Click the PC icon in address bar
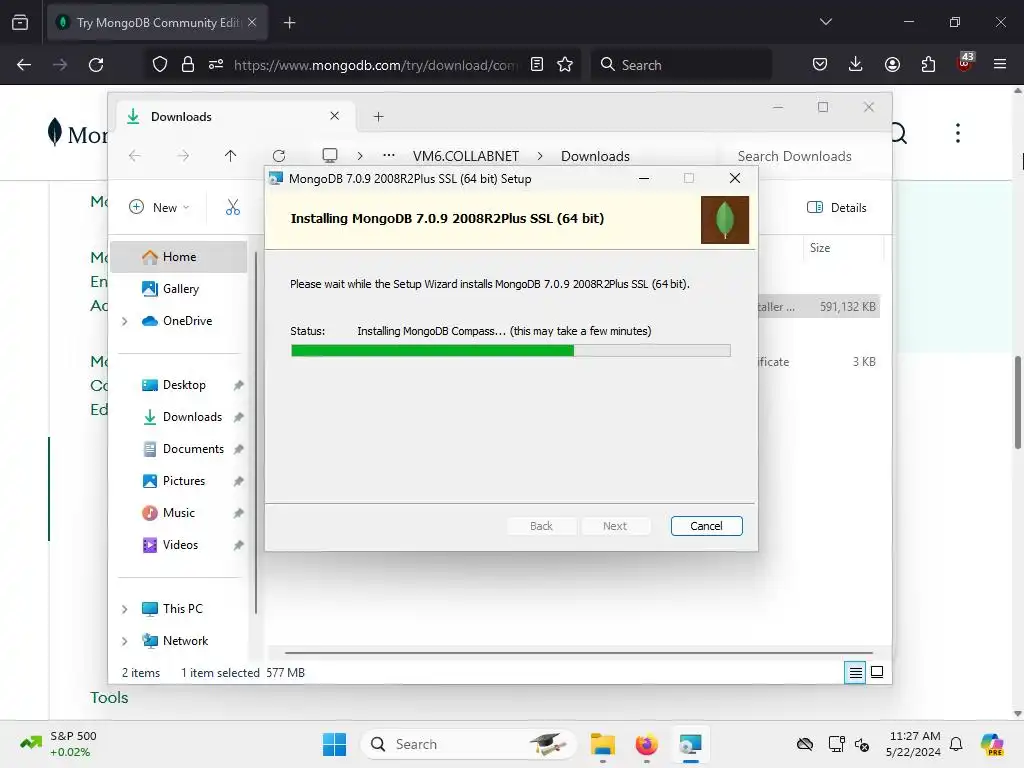 (x=330, y=155)
